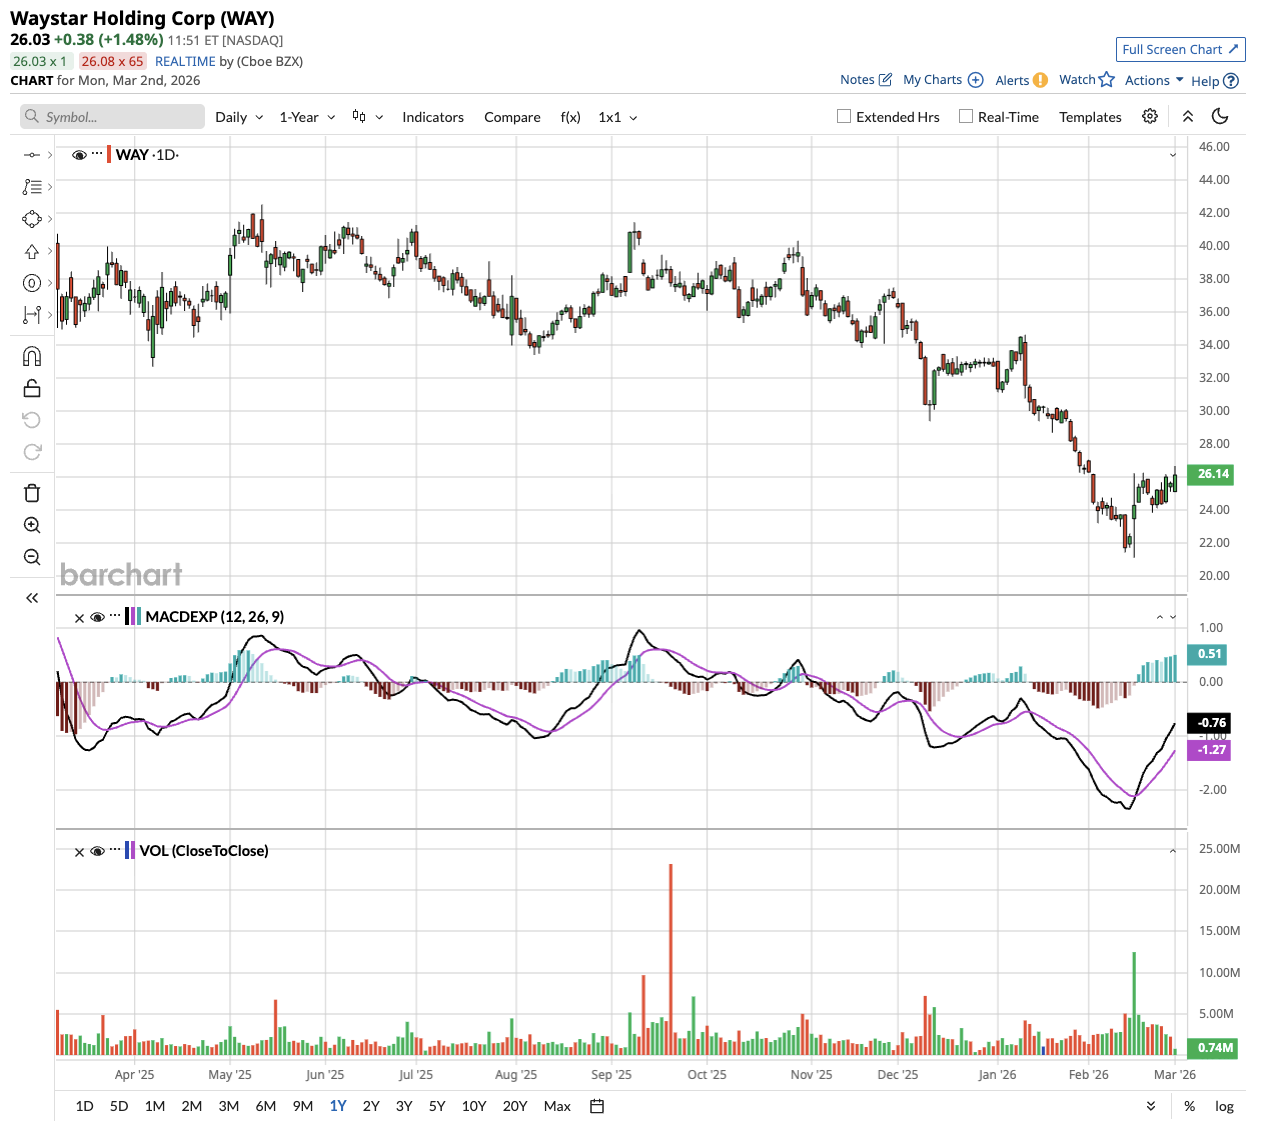Add a note with the Notes icon

(866, 80)
